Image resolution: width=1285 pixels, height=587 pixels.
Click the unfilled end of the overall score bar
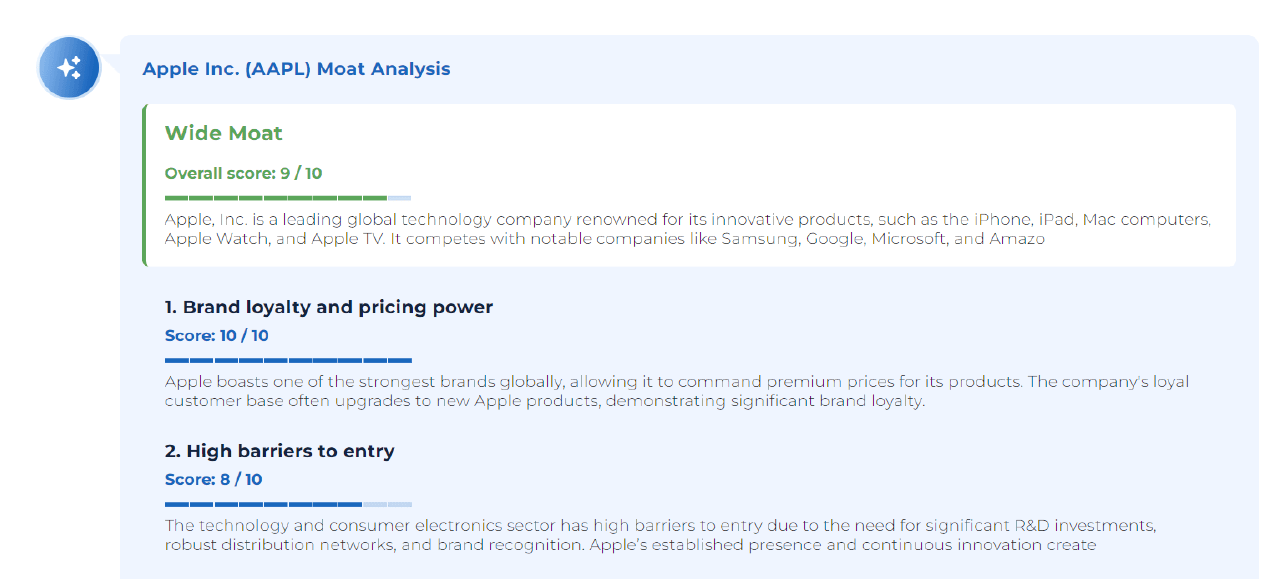click(399, 198)
